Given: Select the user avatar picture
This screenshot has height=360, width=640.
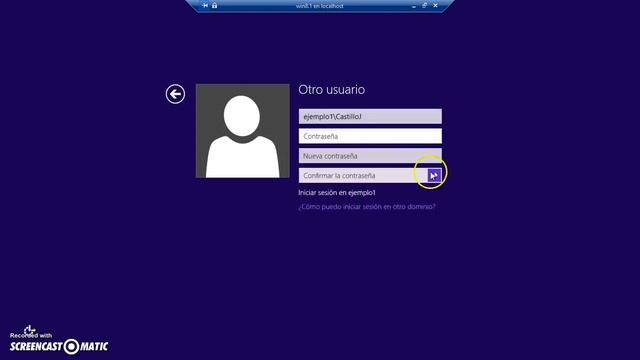Looking at the screenshot, I should [x=242, y=131].
